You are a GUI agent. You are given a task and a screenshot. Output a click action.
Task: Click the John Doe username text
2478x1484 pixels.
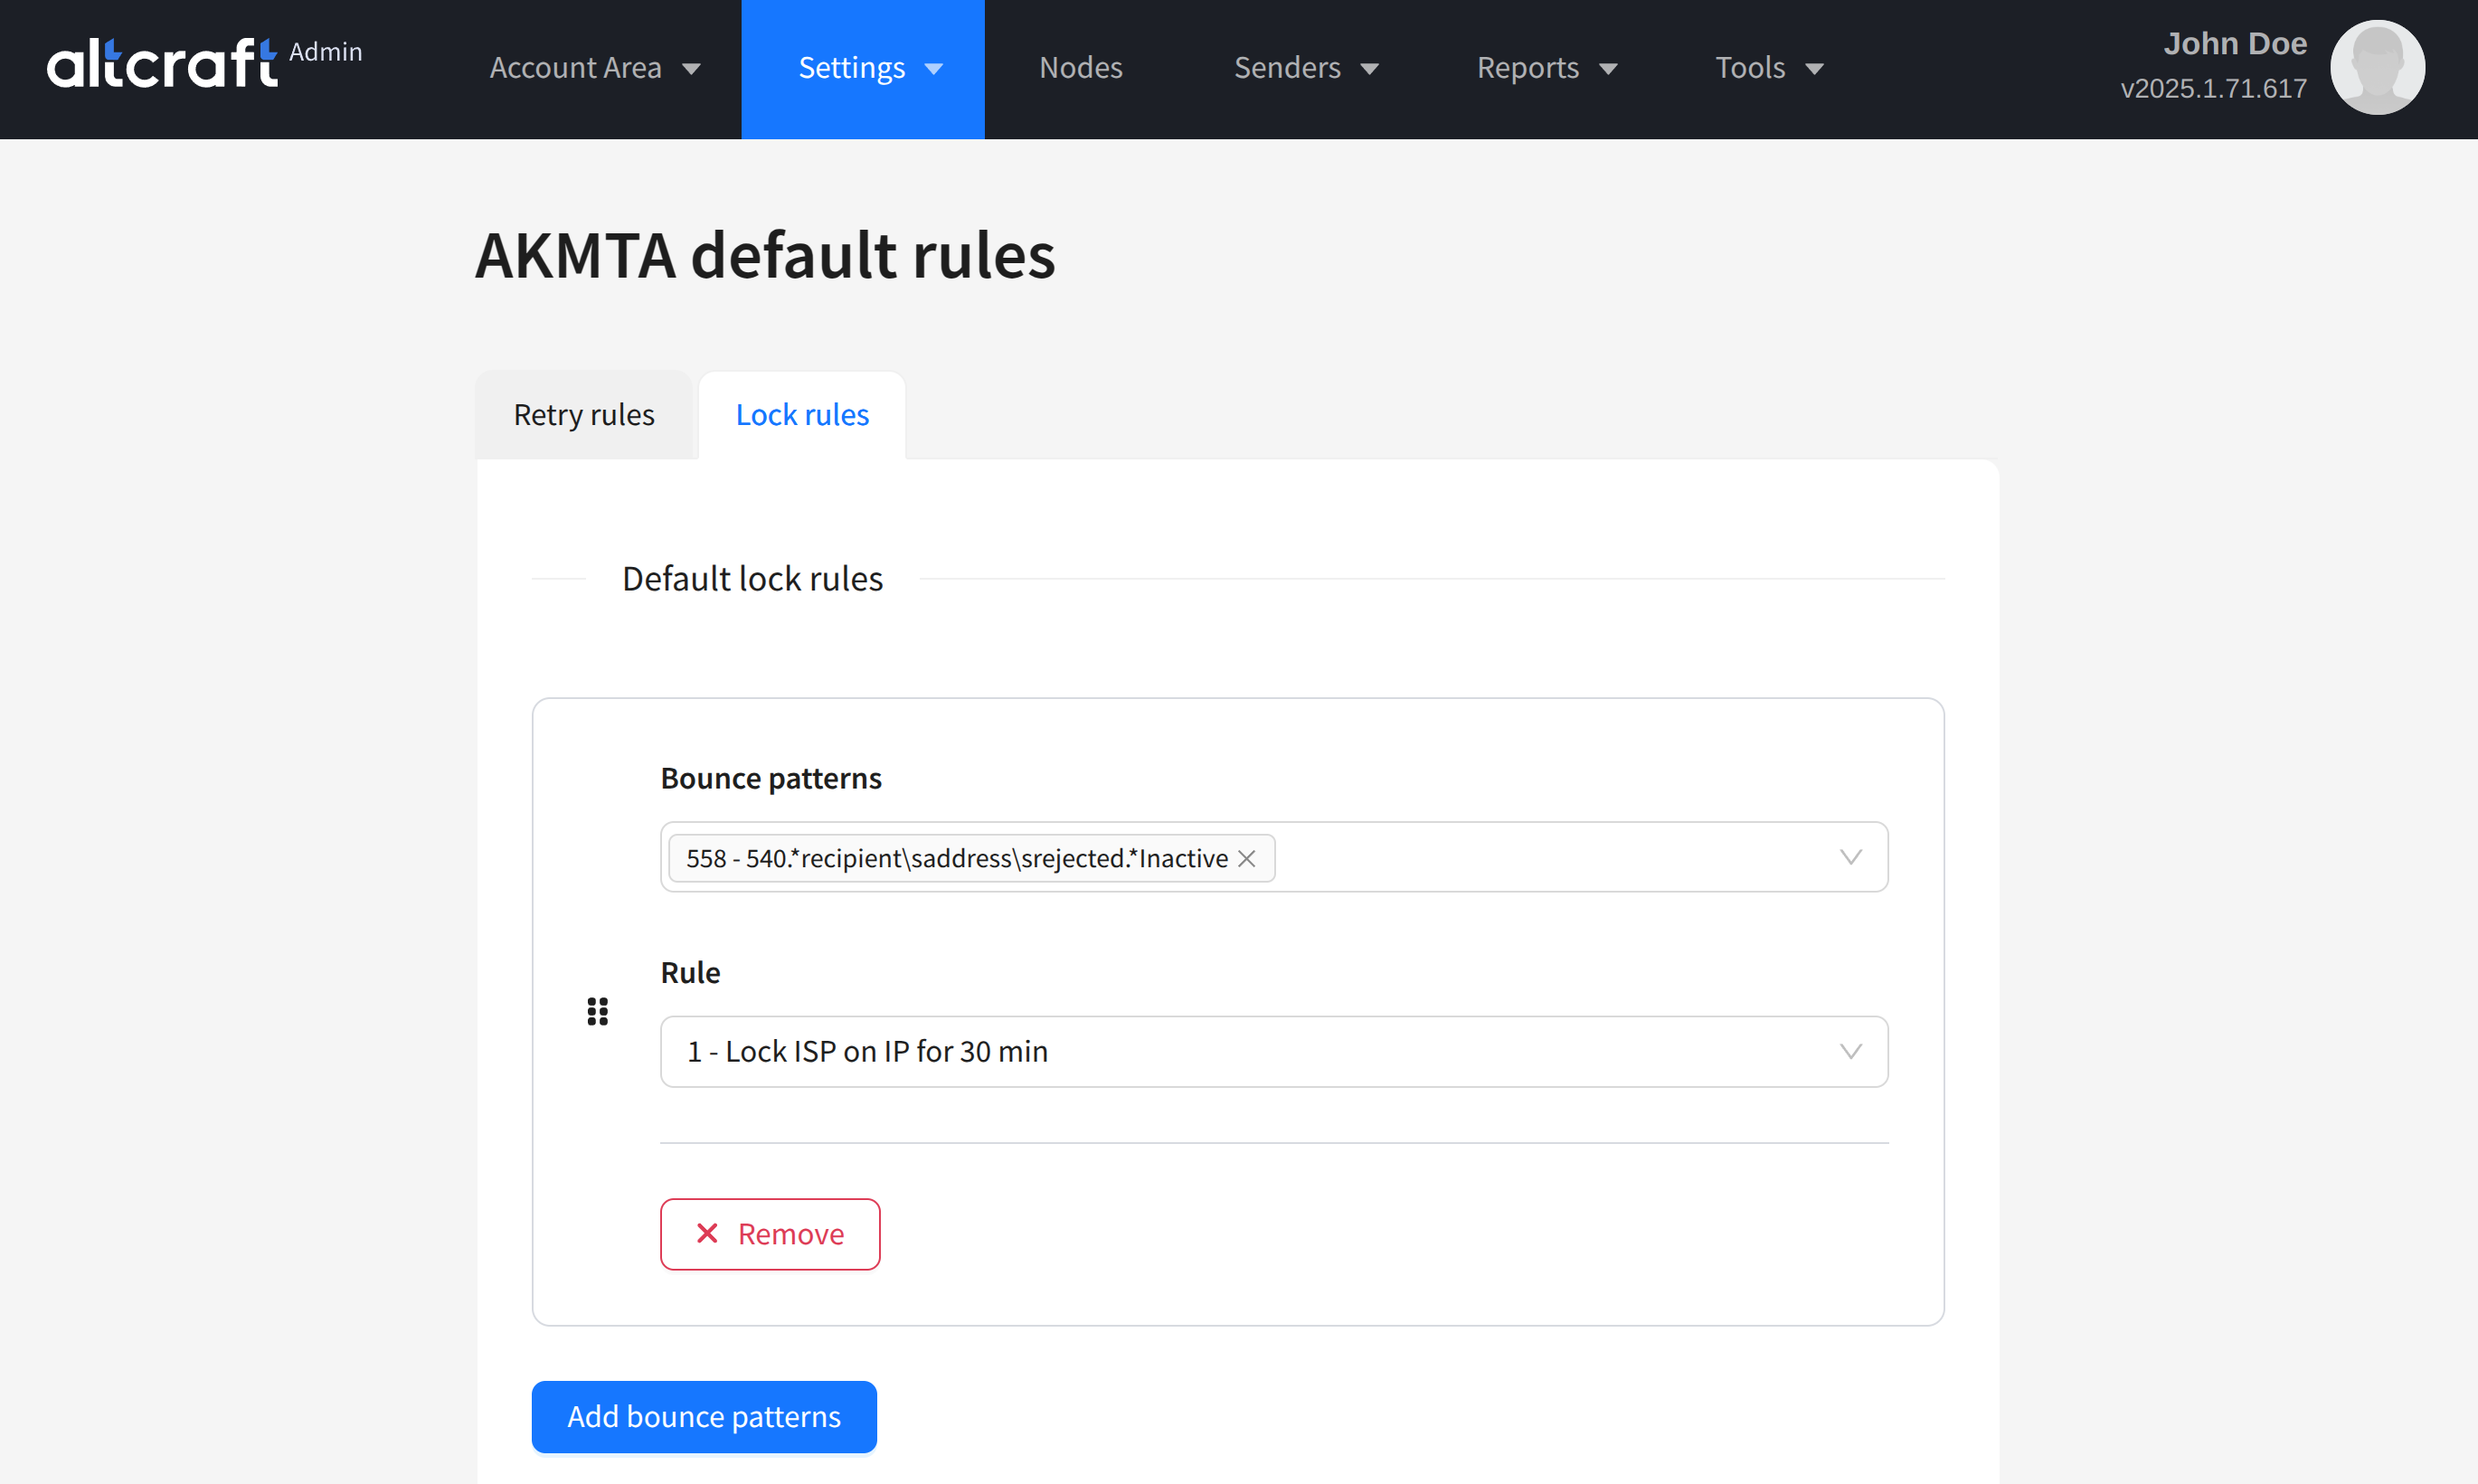tap(2234, 44)
